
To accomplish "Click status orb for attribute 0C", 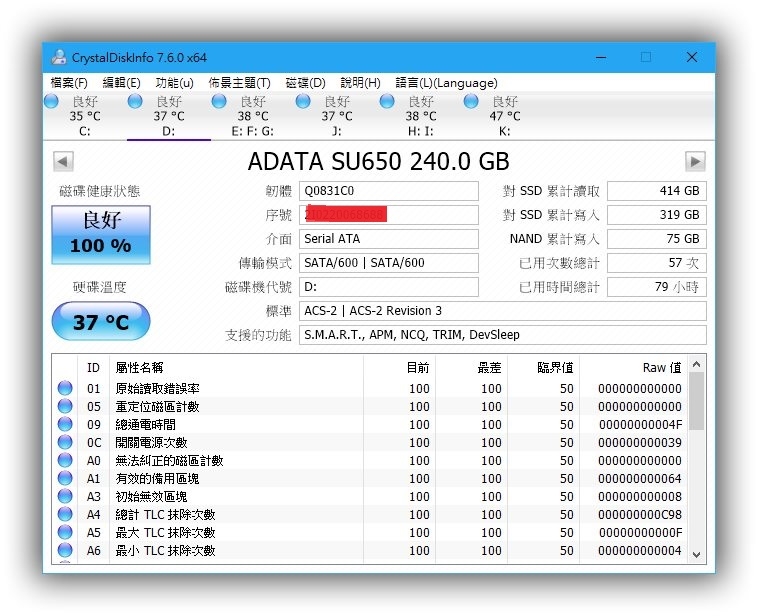I will tap(65, 442).
